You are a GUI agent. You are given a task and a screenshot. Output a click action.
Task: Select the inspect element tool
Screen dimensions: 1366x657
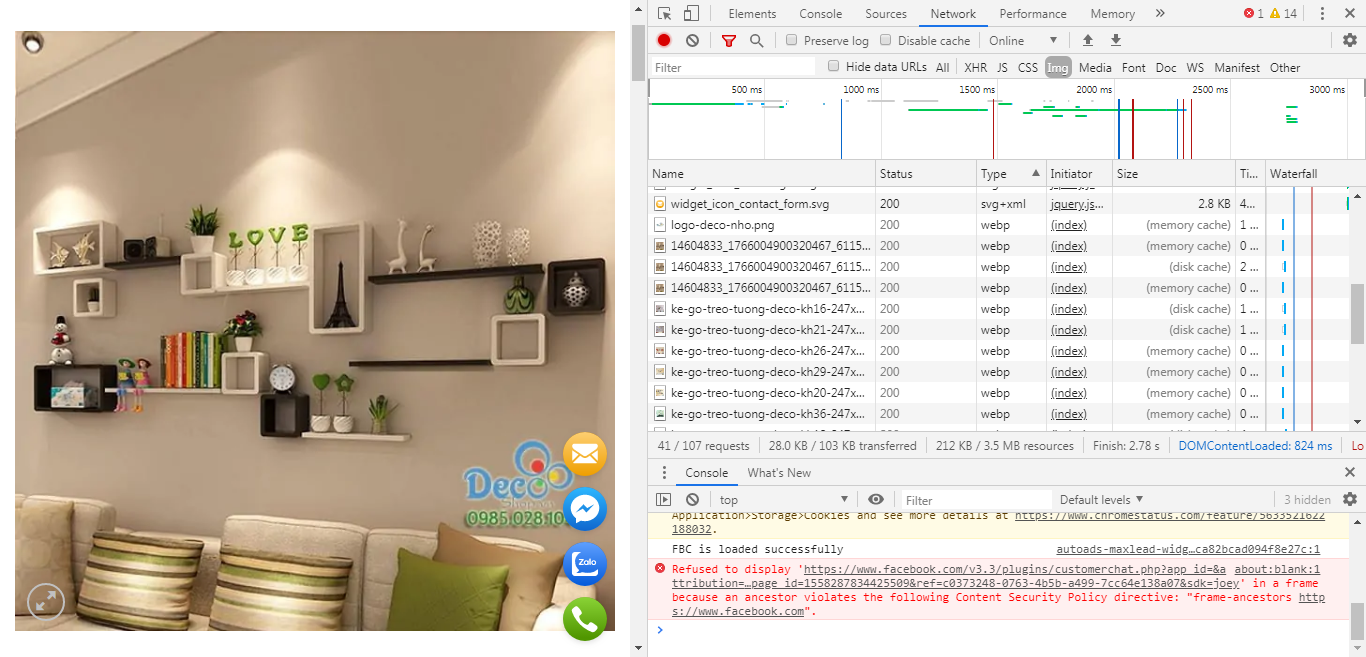665,13
